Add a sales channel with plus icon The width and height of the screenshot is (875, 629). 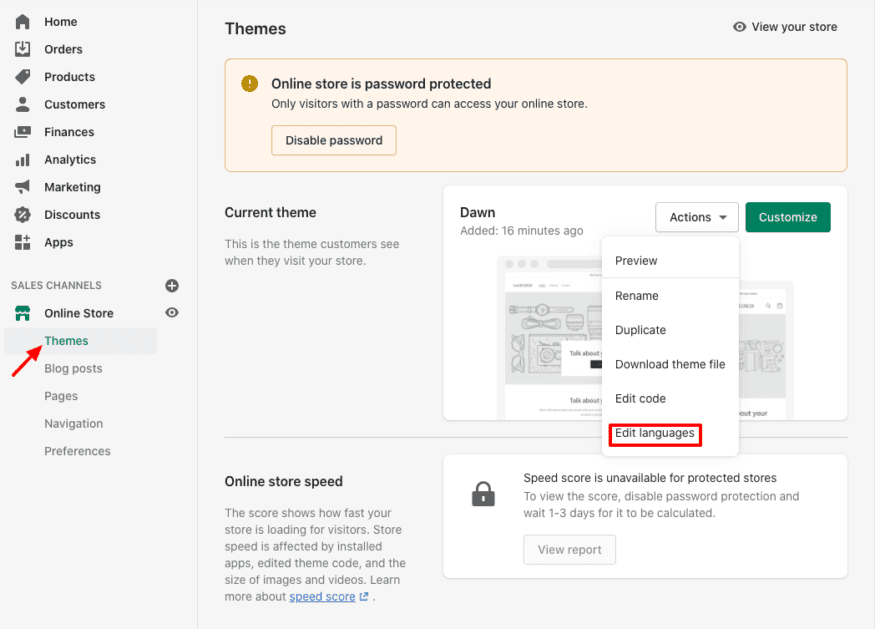(x=172, y=286)
